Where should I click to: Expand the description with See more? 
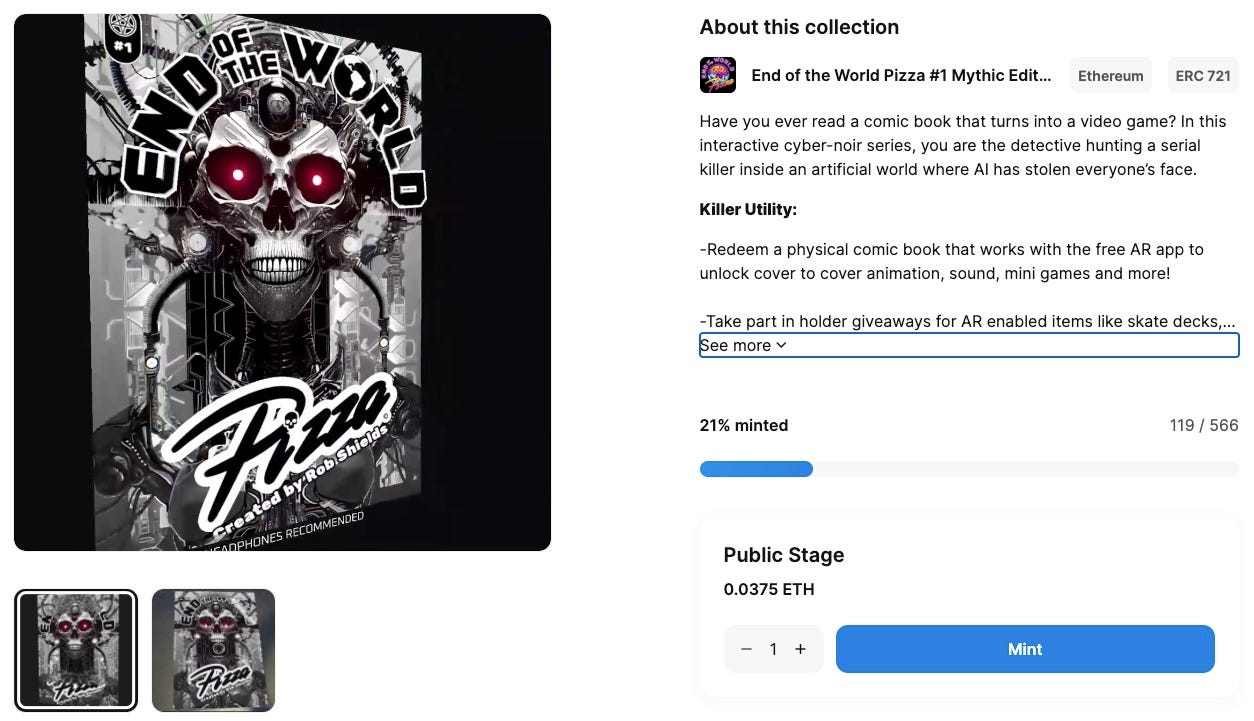[x=743, y=345]
